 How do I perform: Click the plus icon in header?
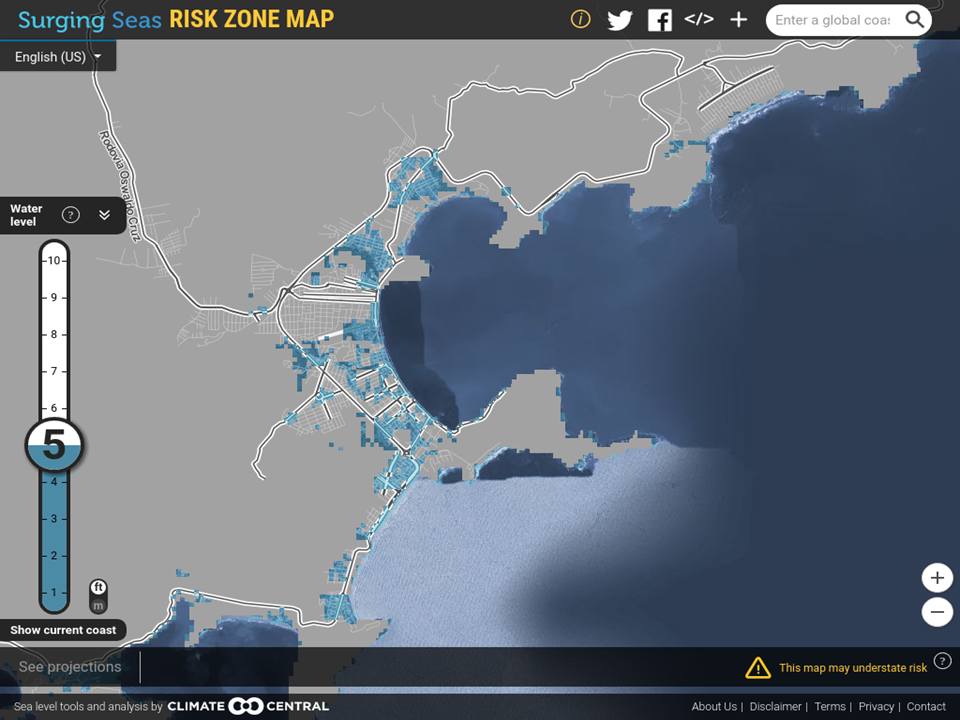pos(738,20)
